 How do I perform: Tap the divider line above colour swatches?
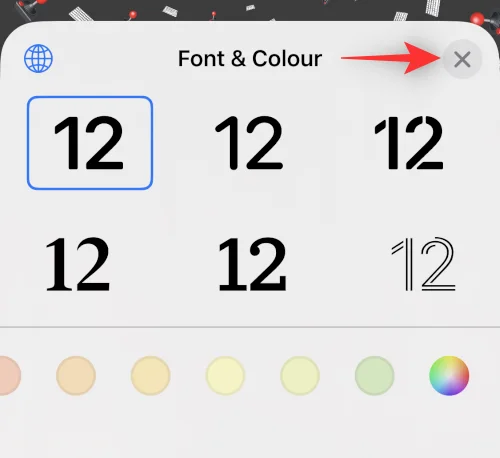250,327
